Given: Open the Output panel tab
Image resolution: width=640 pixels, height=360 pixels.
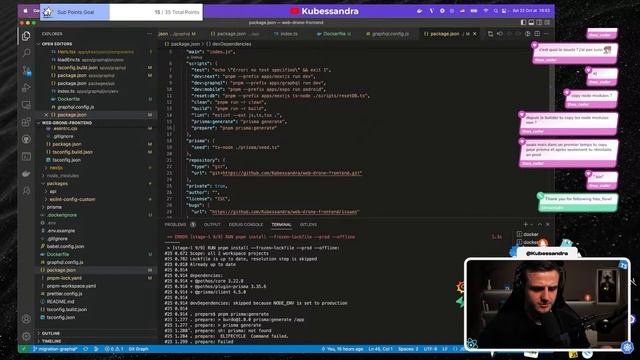Looking at the screenshot, I should 212,224.
